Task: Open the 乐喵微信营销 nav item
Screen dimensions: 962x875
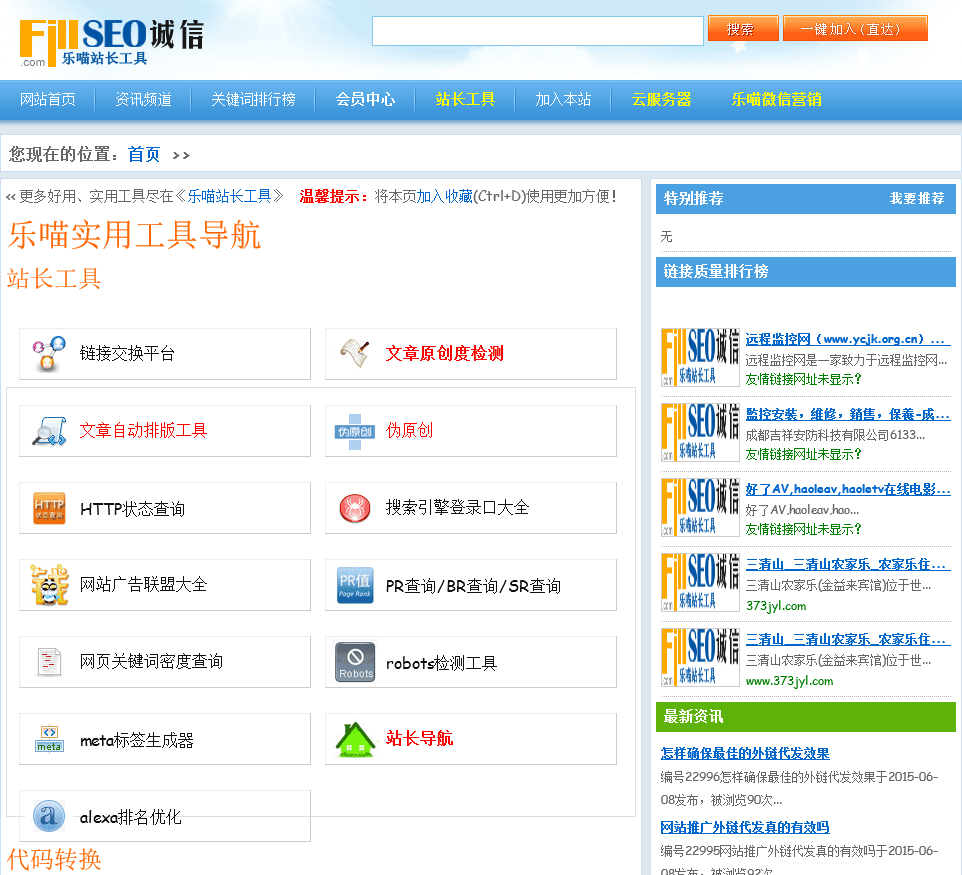Action: point(777,99)
